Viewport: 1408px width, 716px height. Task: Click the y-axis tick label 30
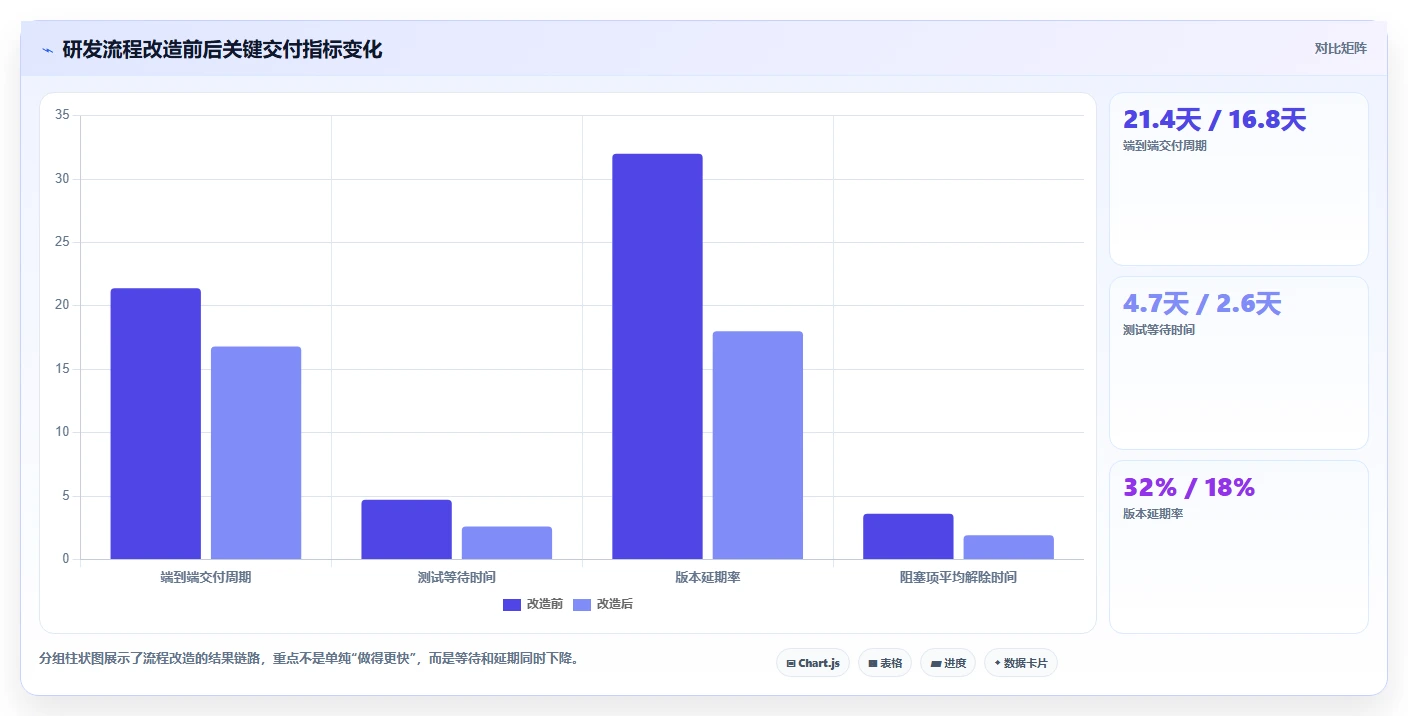(x=62, y=179)
